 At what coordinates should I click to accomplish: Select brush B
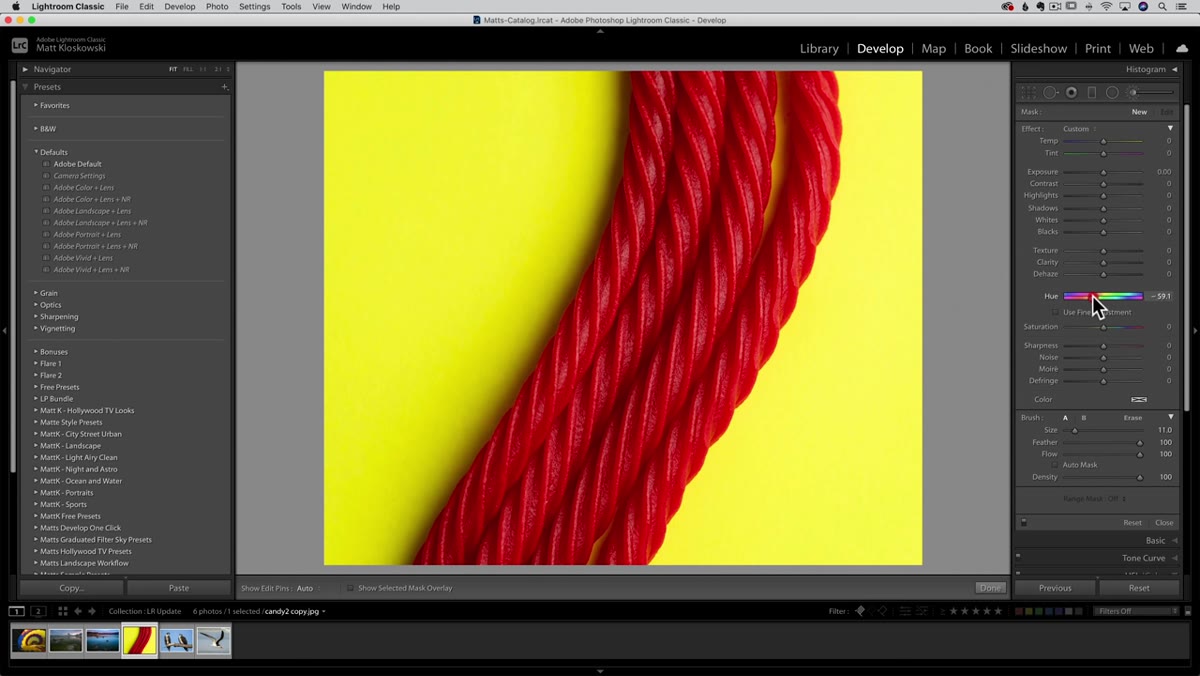pyautogui.click(x=1084, y=418)
